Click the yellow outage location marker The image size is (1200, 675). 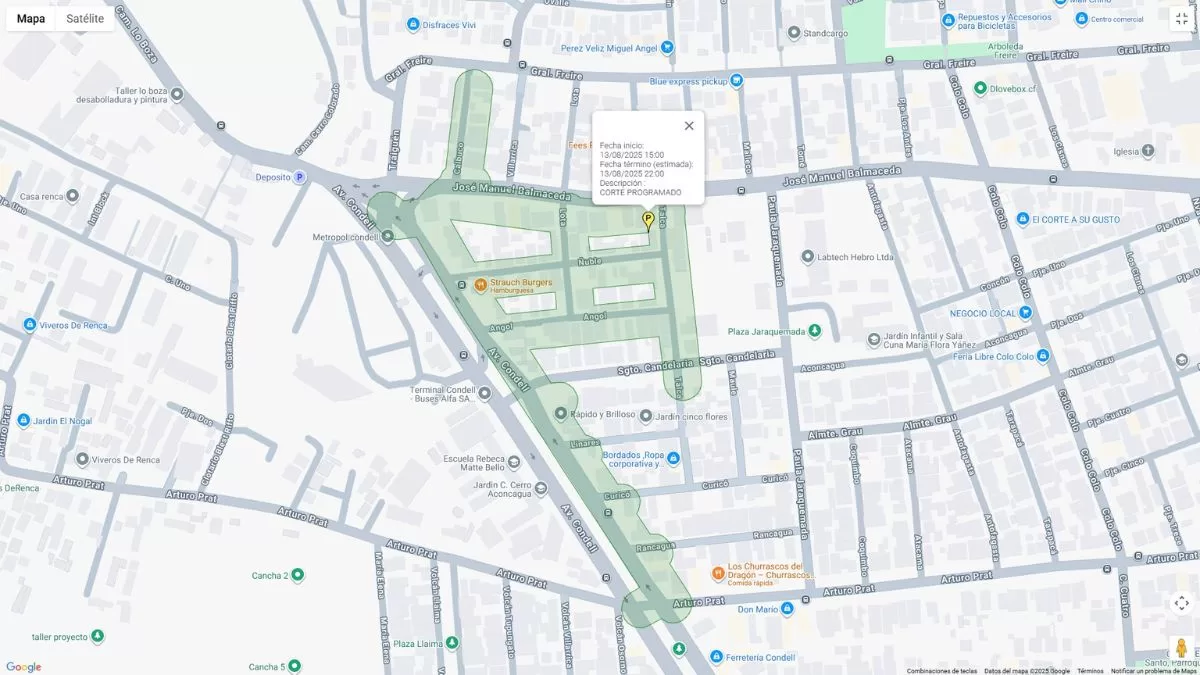[x=647, y=221]
